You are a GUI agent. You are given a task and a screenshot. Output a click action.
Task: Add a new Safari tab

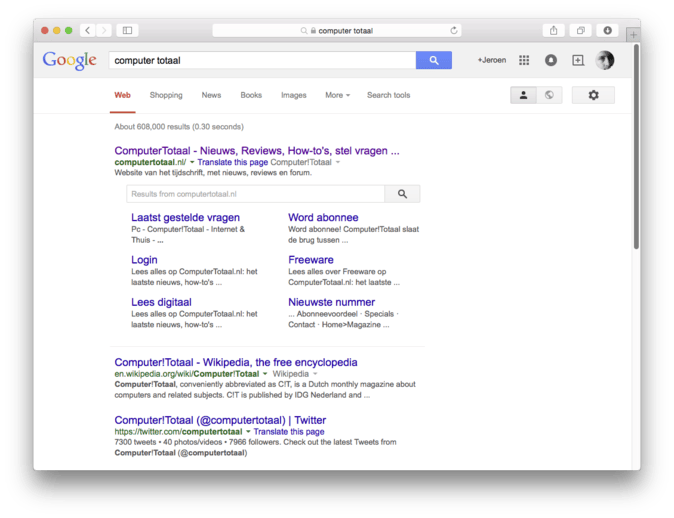coord(633,35)
